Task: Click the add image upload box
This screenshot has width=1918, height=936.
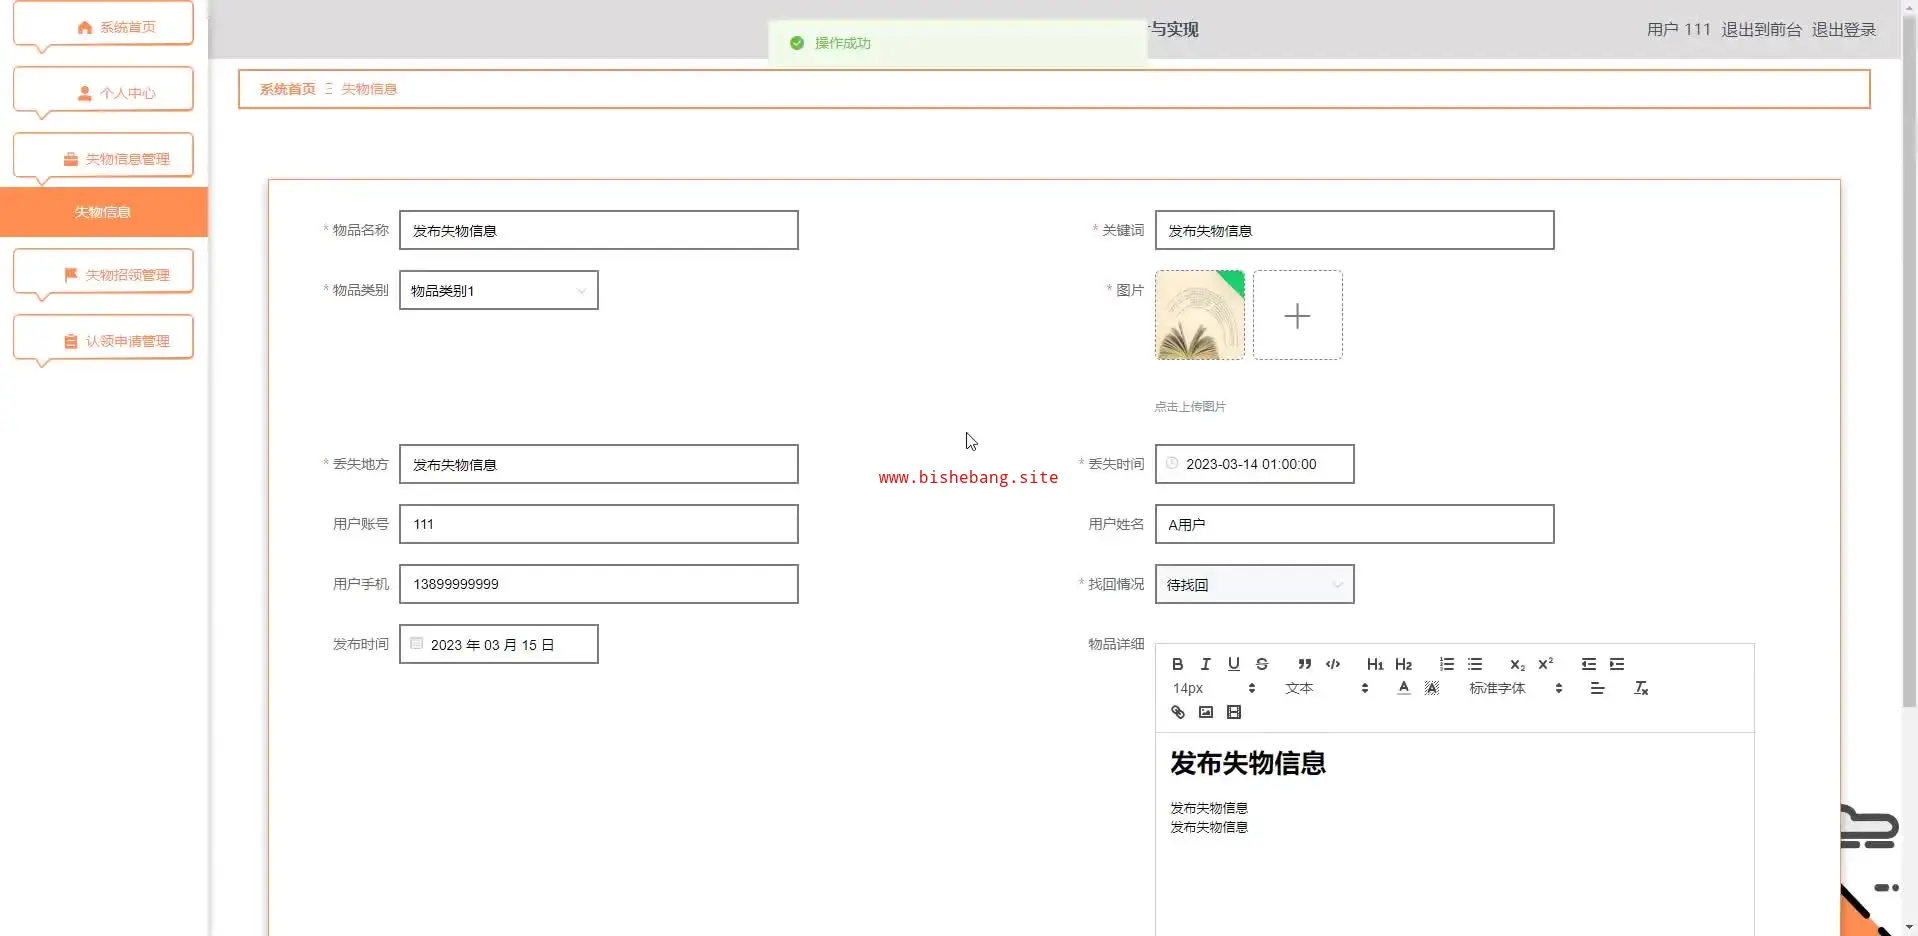Action: 1298,315
